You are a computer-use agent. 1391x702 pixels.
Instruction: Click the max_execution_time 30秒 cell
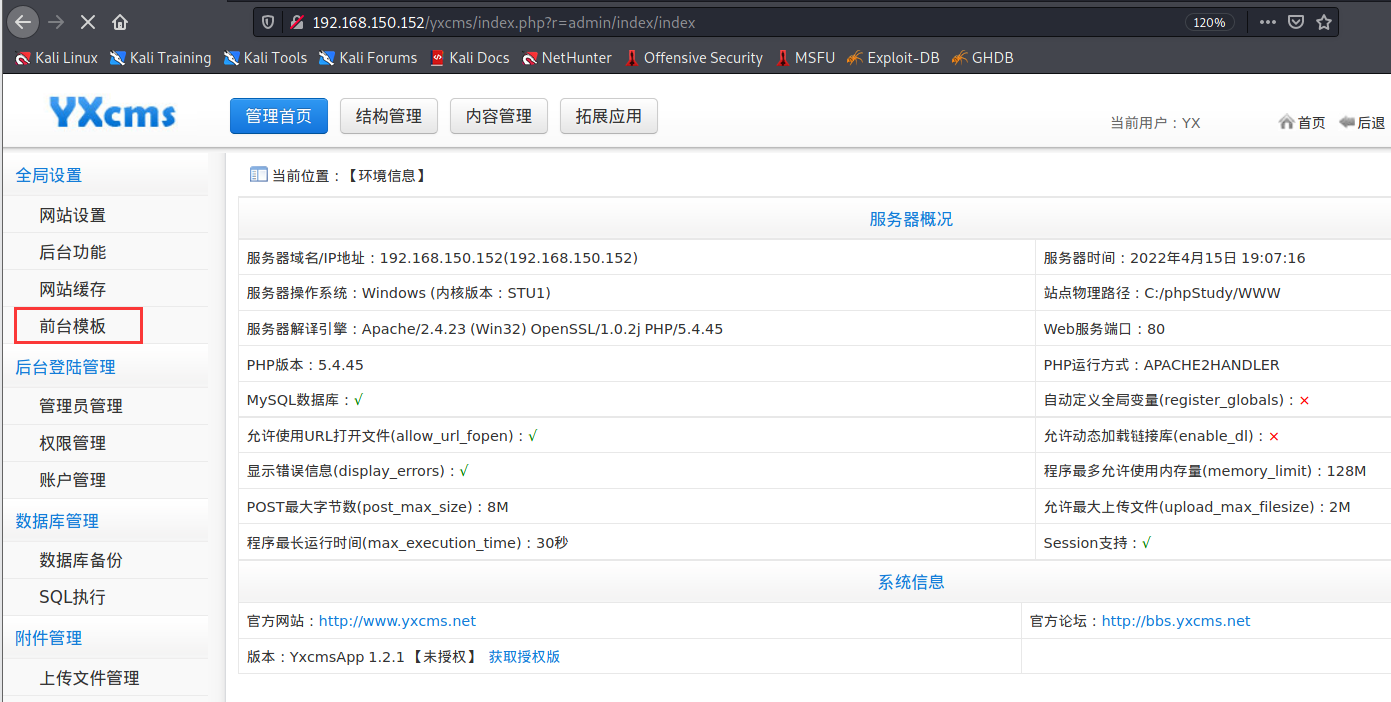(x=637, y=543)
